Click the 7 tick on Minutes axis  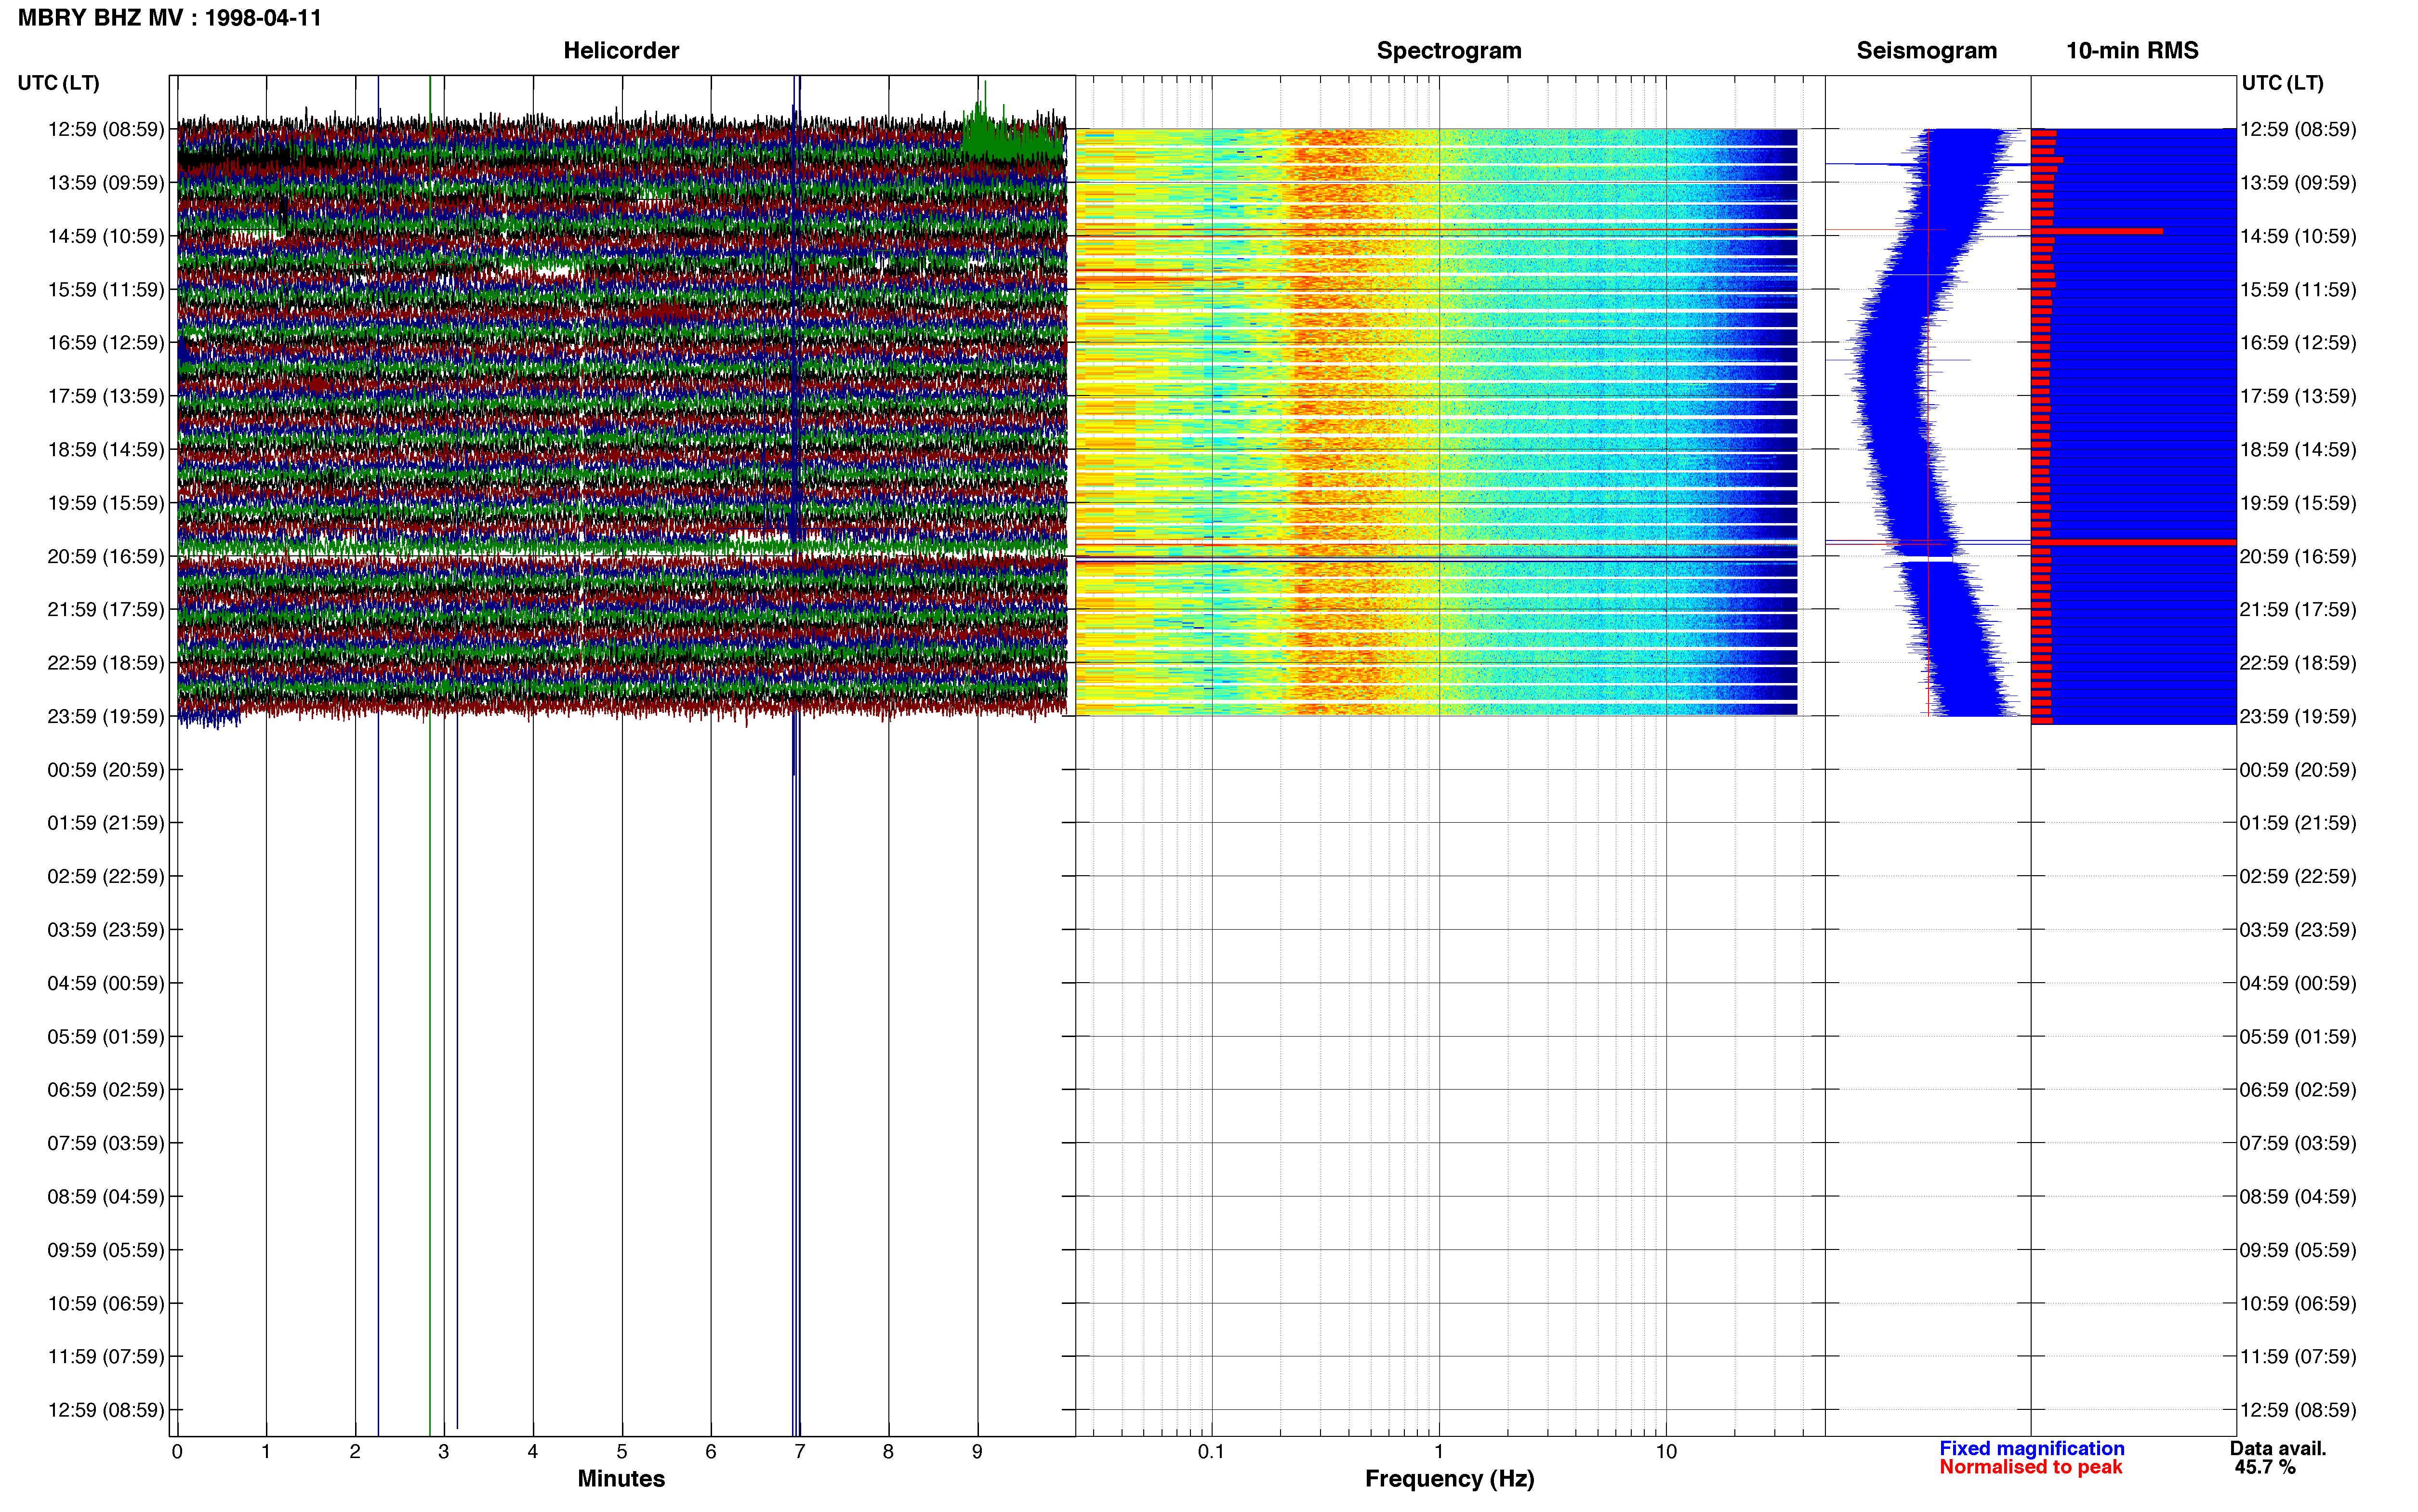(800, 1451)
